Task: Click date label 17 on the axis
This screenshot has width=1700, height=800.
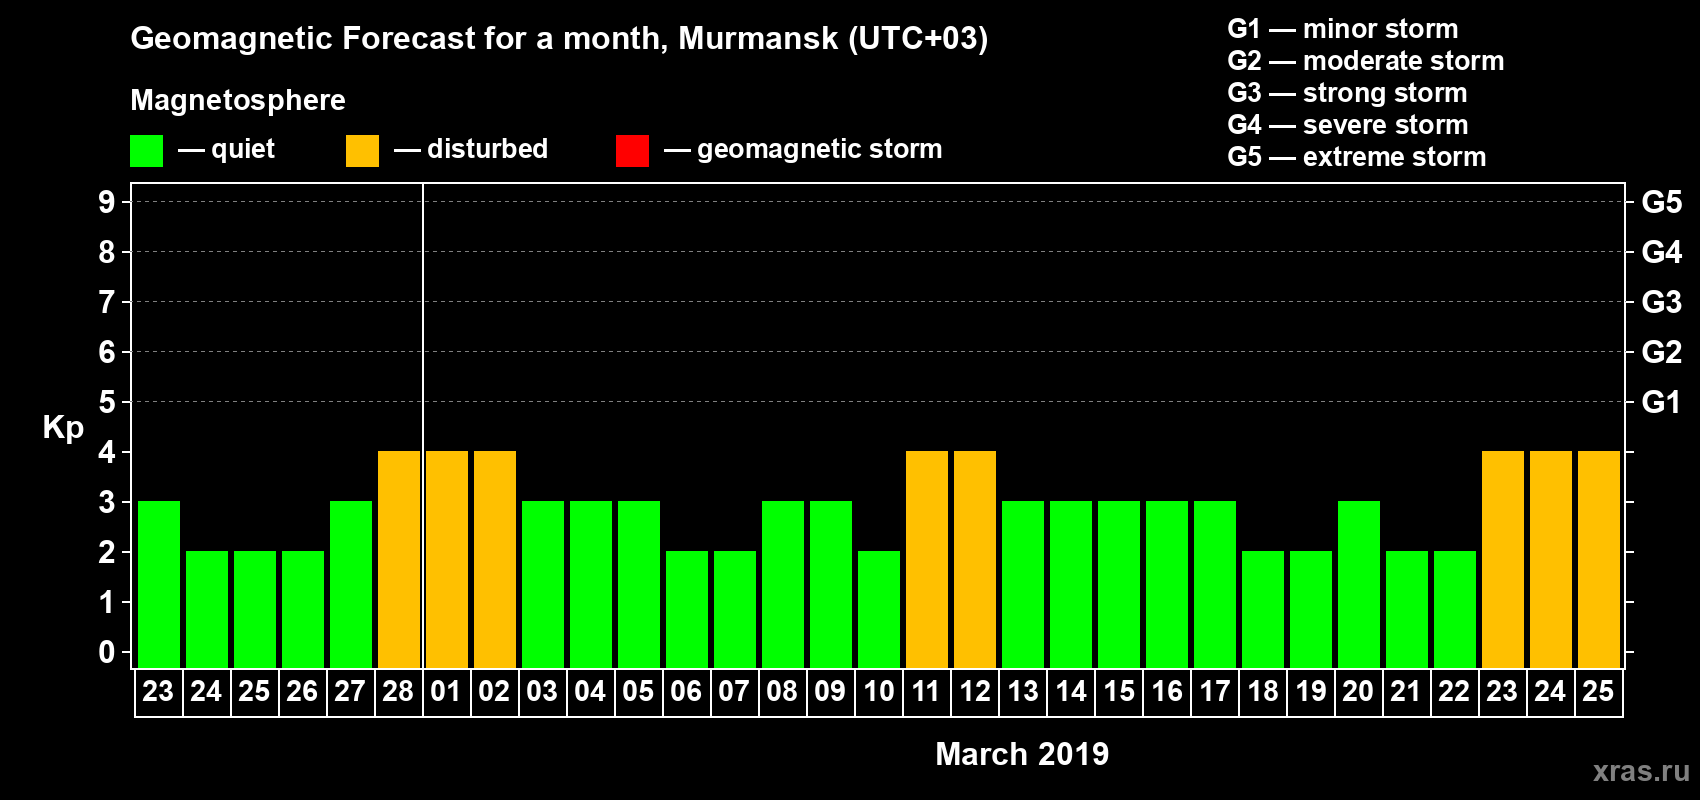Action: click(1215, 692)
